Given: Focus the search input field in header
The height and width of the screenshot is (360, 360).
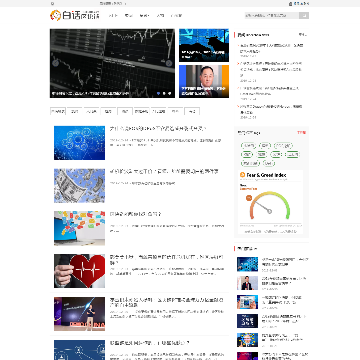Looking at the screenshot, I should tap(272, 15).
